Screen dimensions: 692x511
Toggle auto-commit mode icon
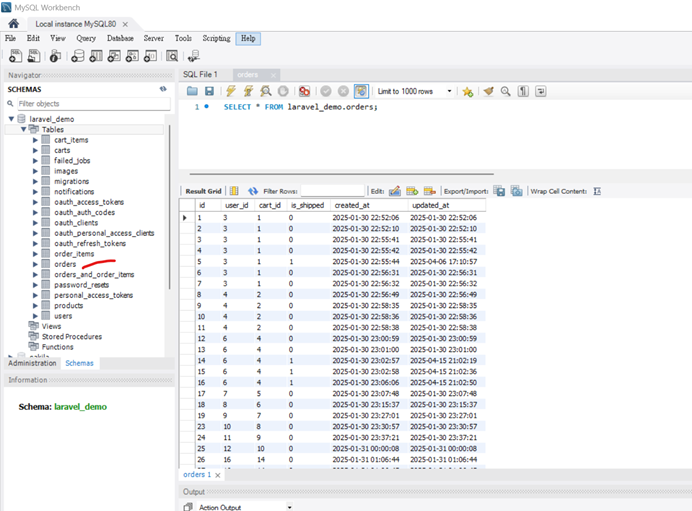click(x=361, y=91)
